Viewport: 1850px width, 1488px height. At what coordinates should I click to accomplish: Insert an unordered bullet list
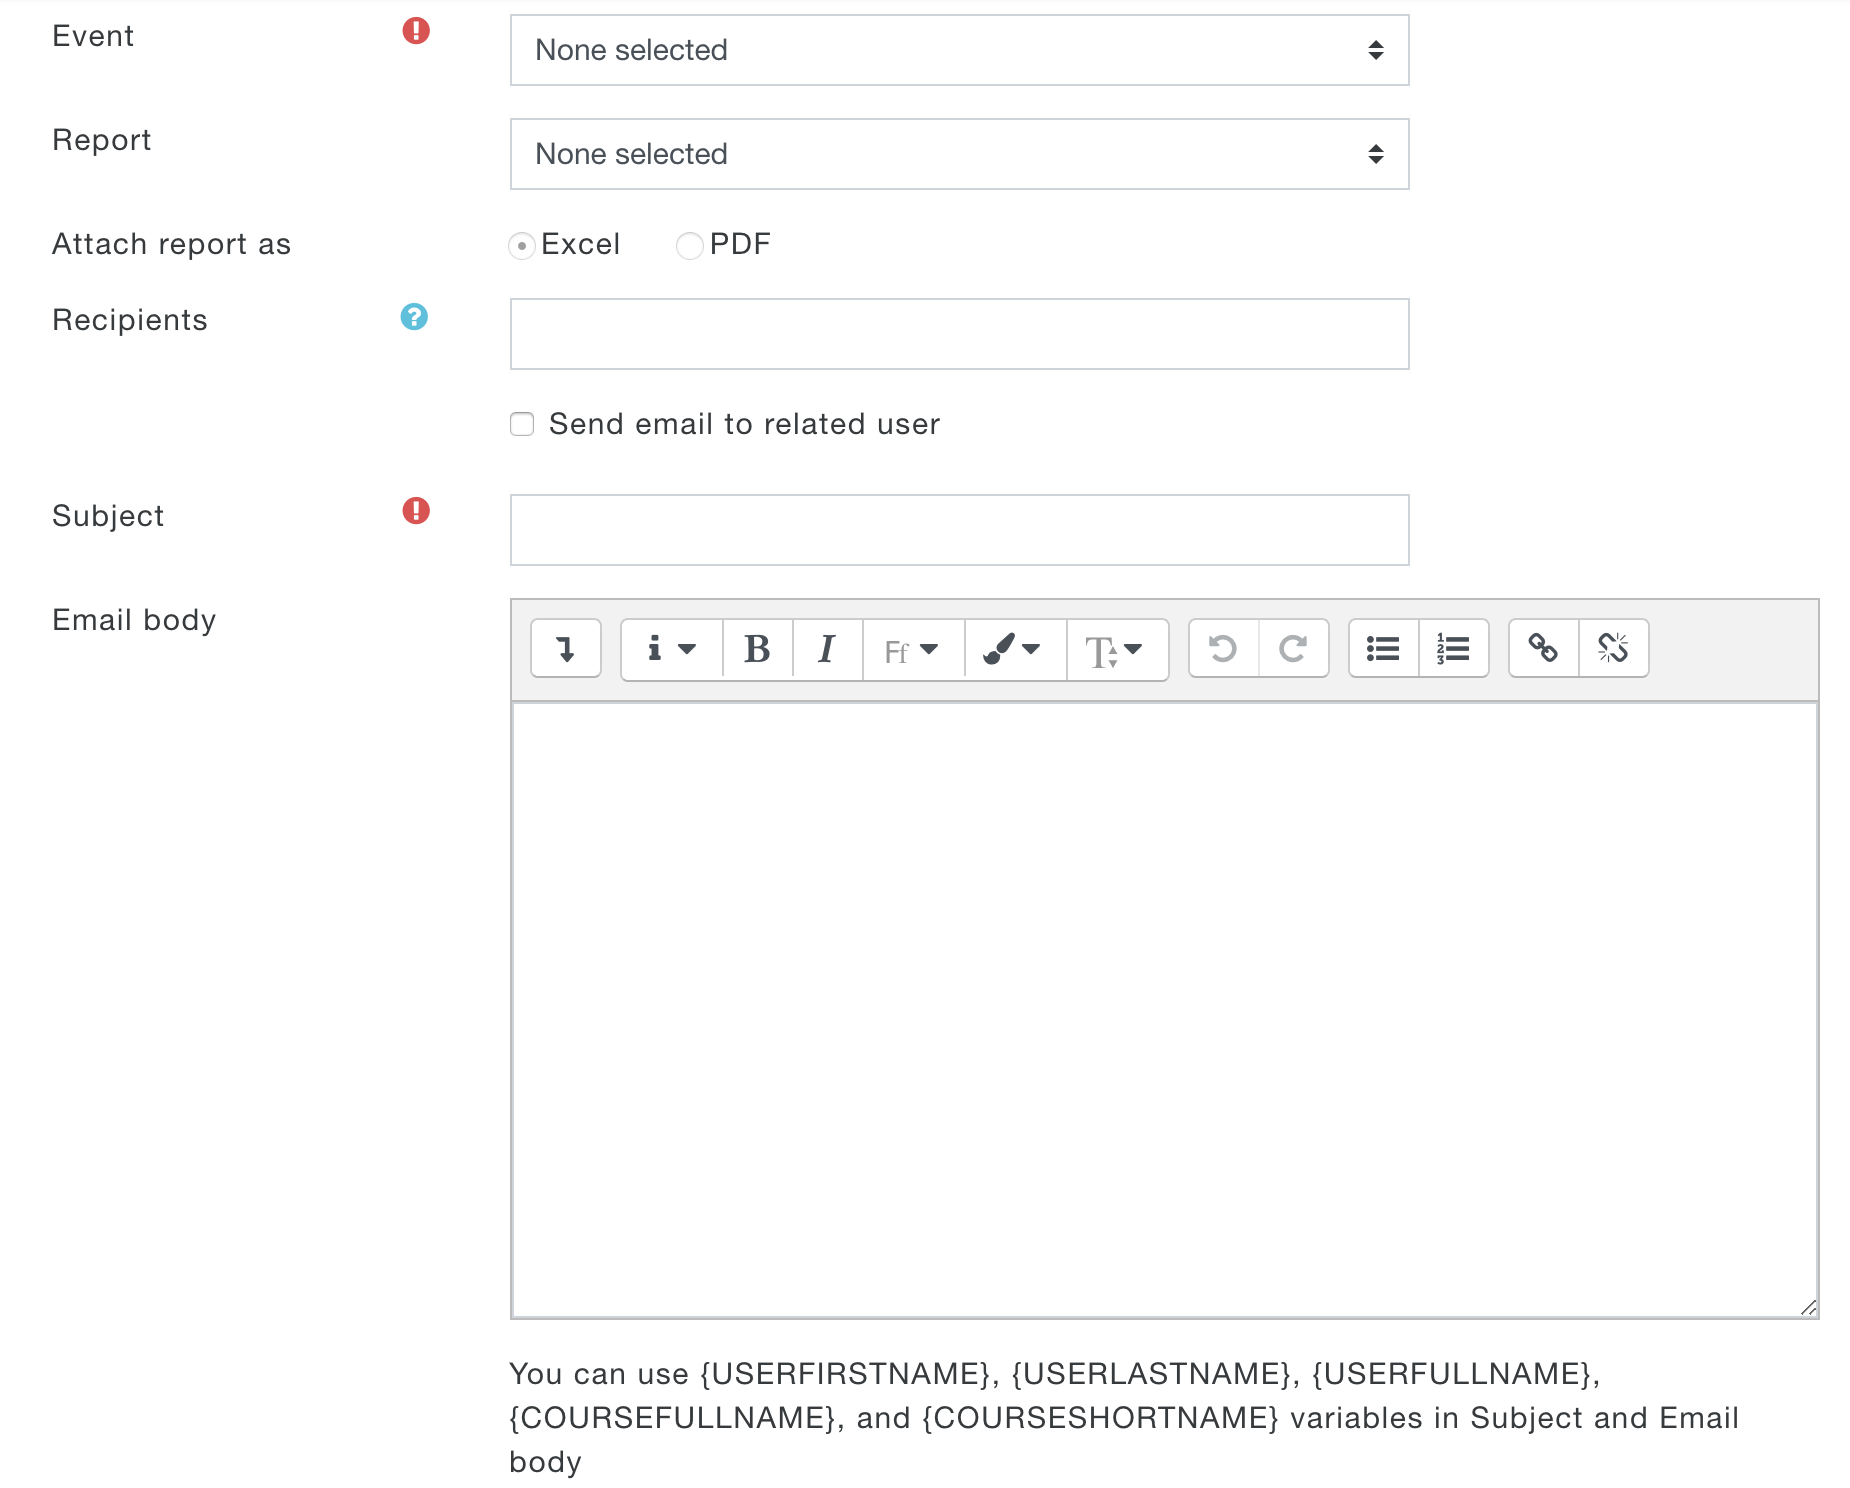(x=1384, y=649)
